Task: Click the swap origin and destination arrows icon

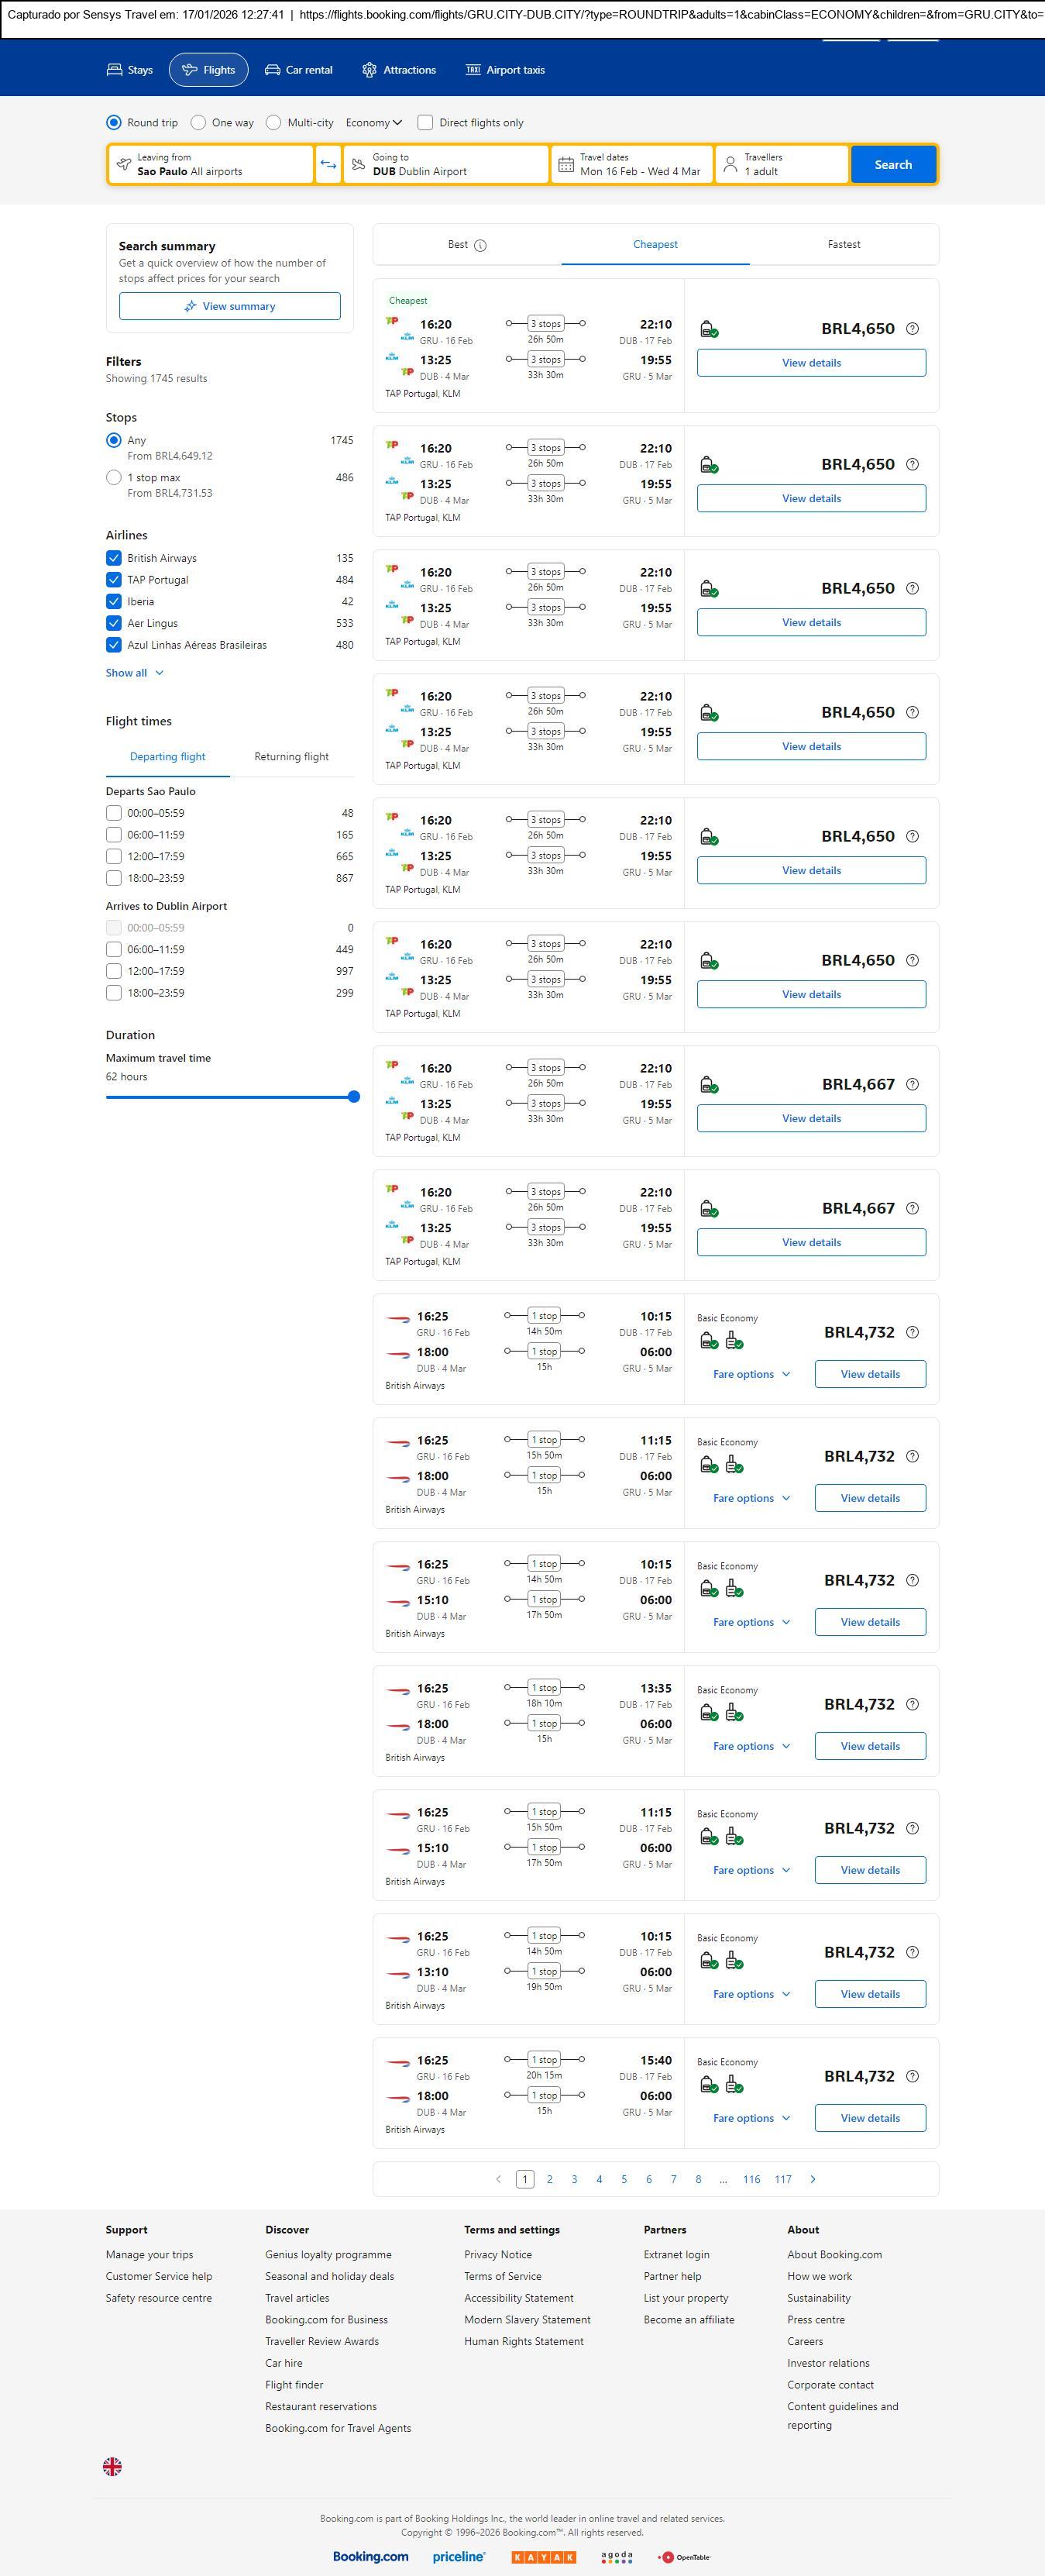Action: (328, 165)
